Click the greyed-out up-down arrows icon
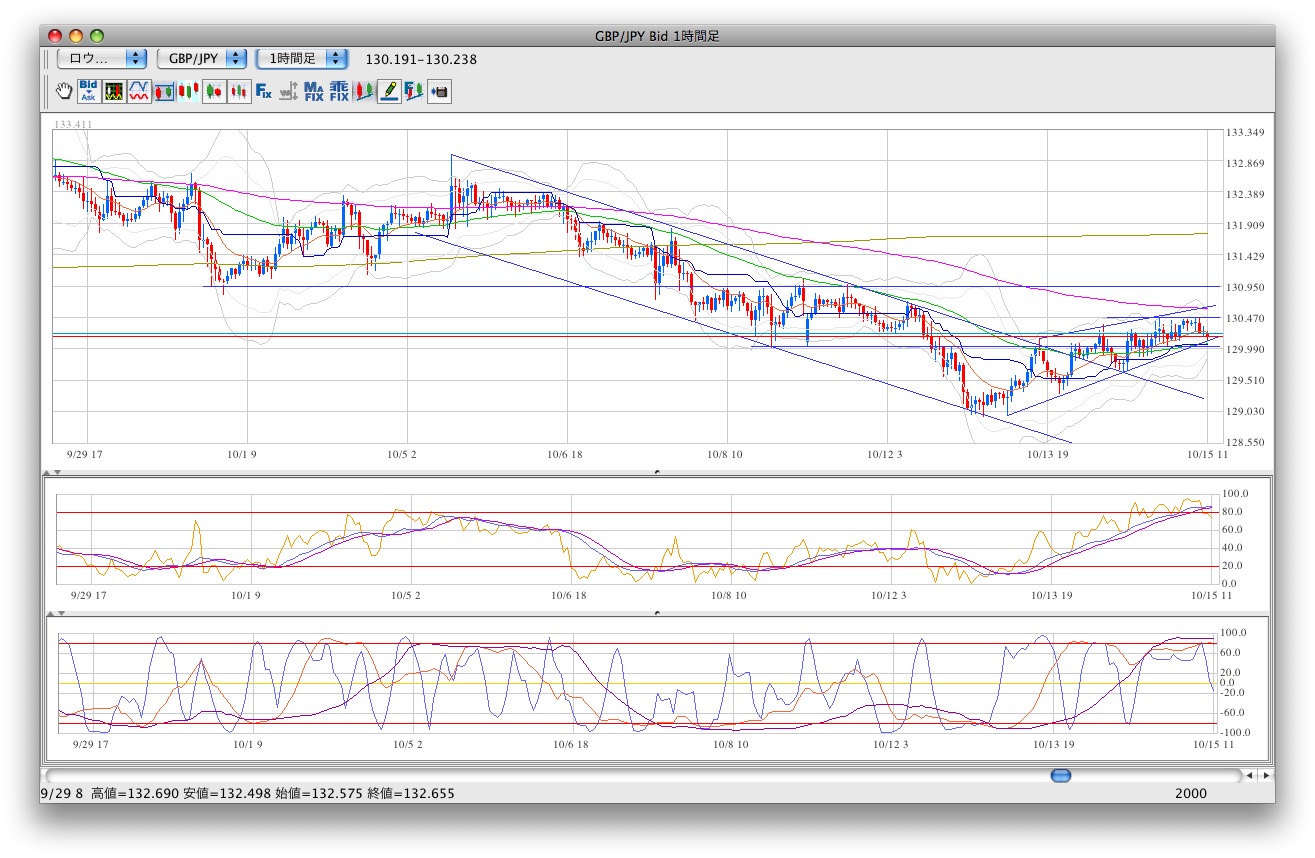 coord(289,92)
